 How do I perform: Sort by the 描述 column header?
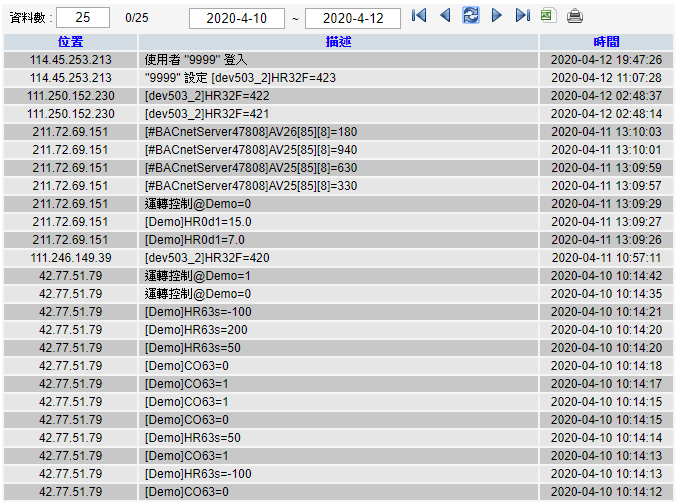pos(338,42)
